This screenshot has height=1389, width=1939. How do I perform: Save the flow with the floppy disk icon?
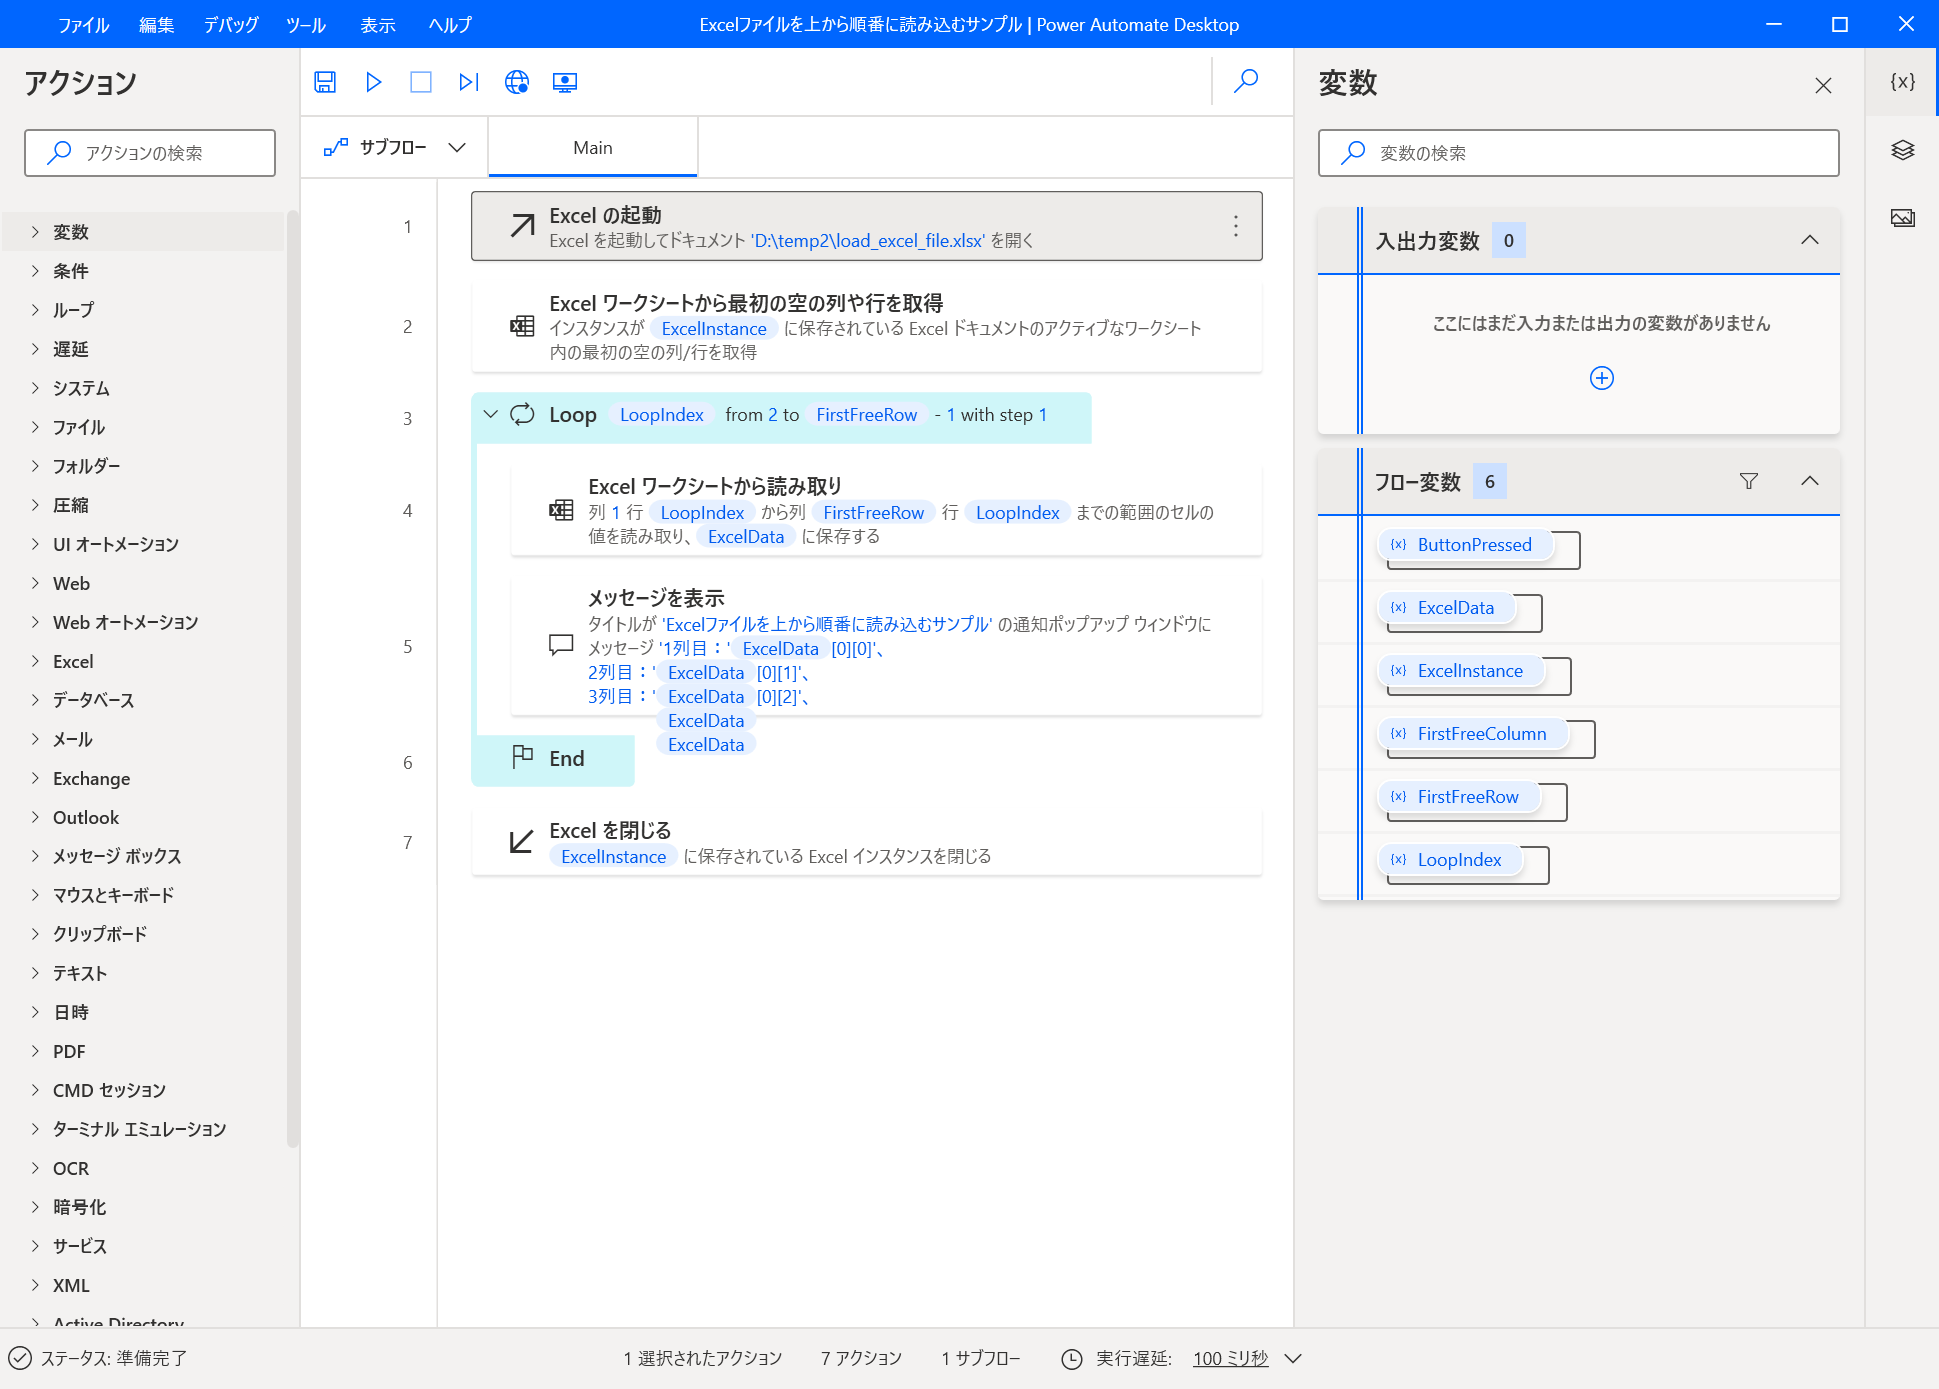(325, 82)
